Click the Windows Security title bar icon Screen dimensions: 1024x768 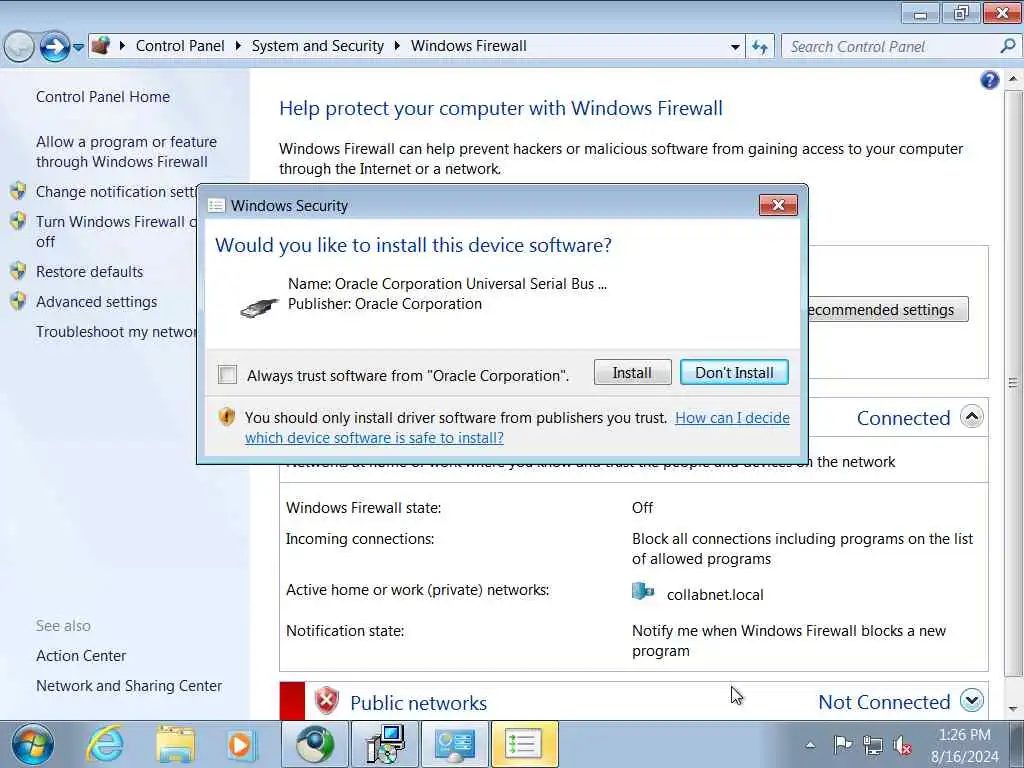pos(216,206)
